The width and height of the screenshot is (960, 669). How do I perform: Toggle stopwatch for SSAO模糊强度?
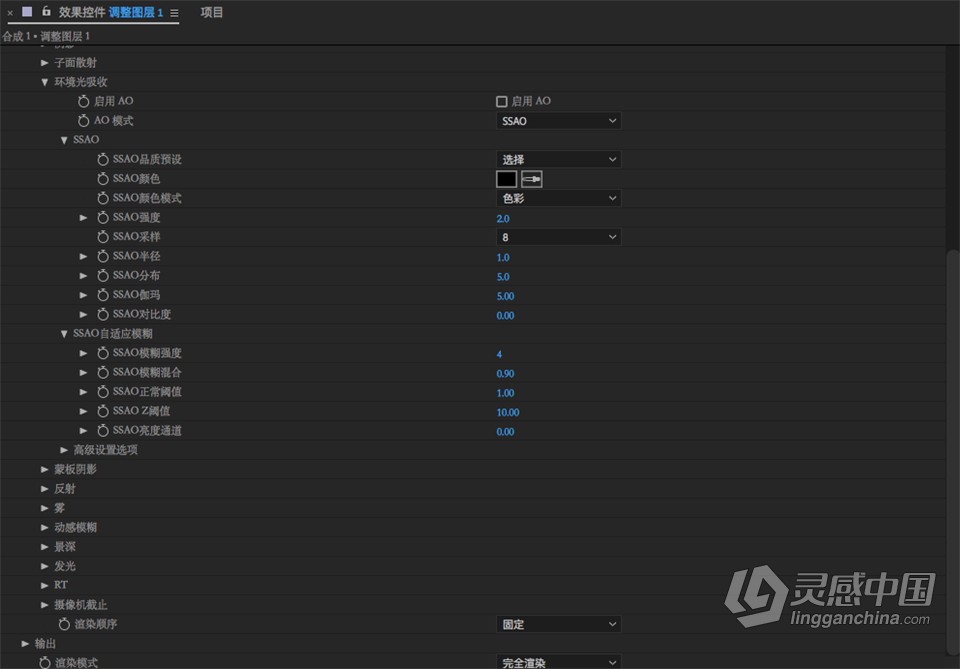coord(103,353)
